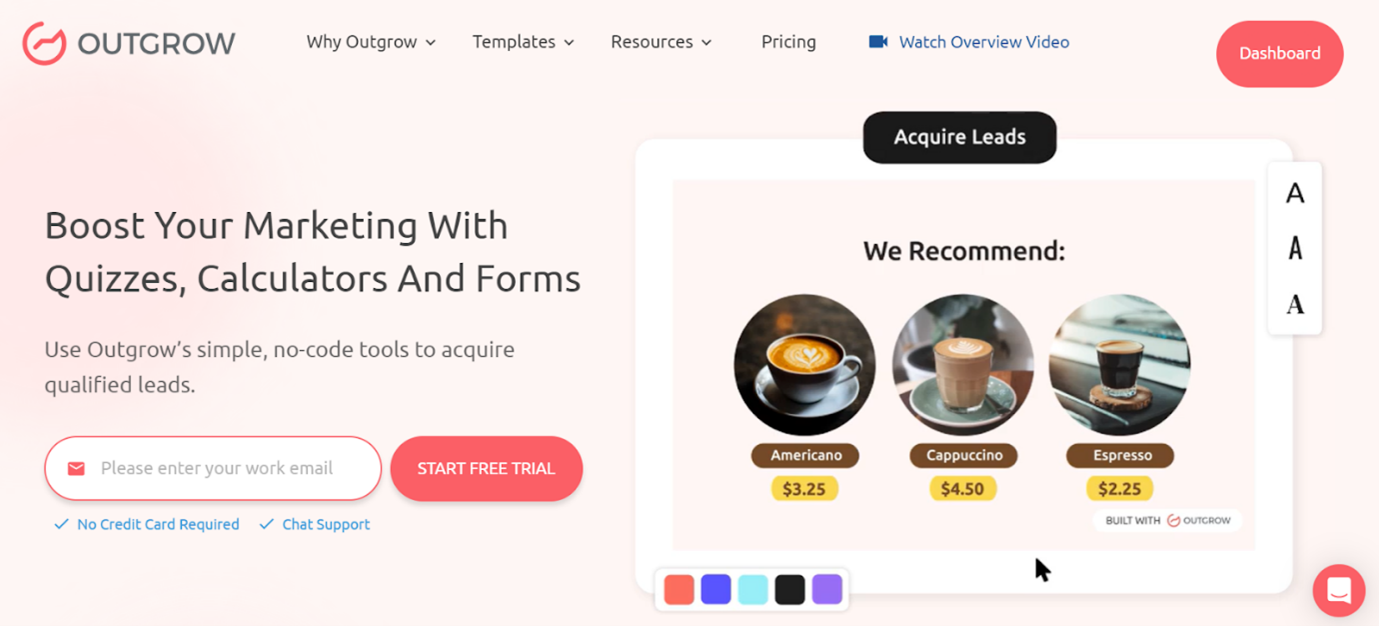Click the Acquire Leads label

pos(960,137)
